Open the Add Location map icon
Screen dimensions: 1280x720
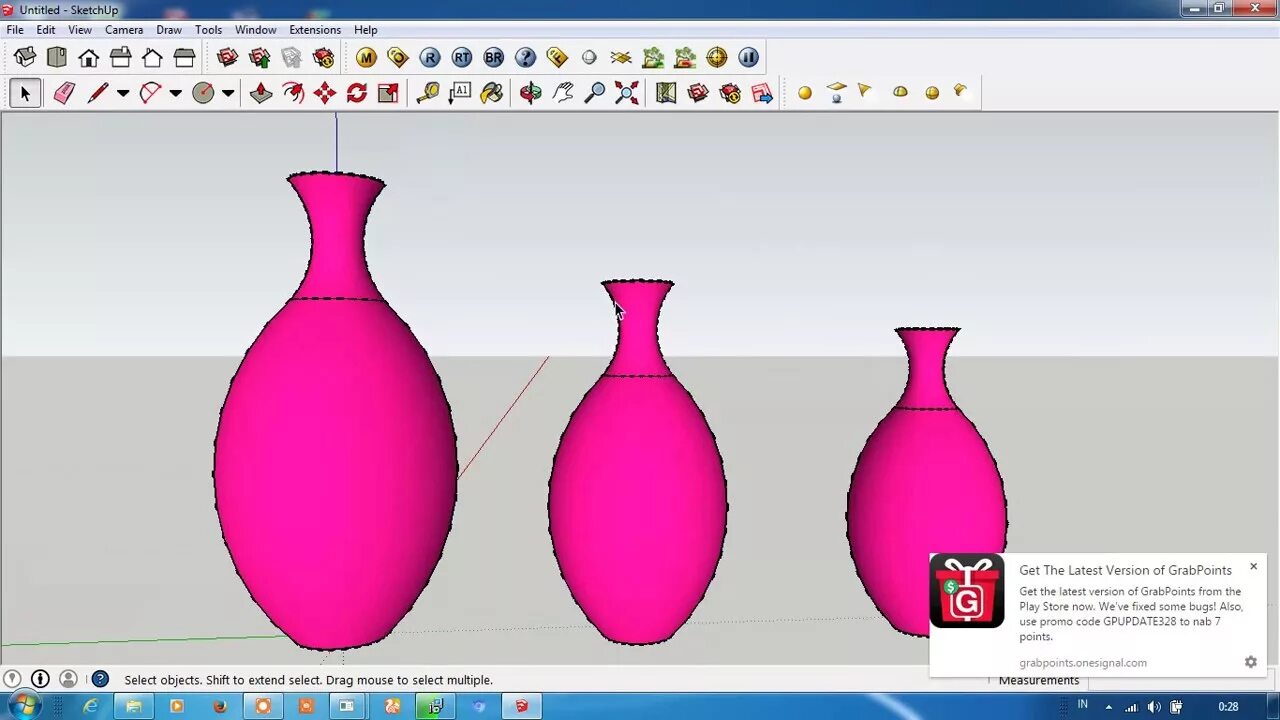(x=666, y=93)
